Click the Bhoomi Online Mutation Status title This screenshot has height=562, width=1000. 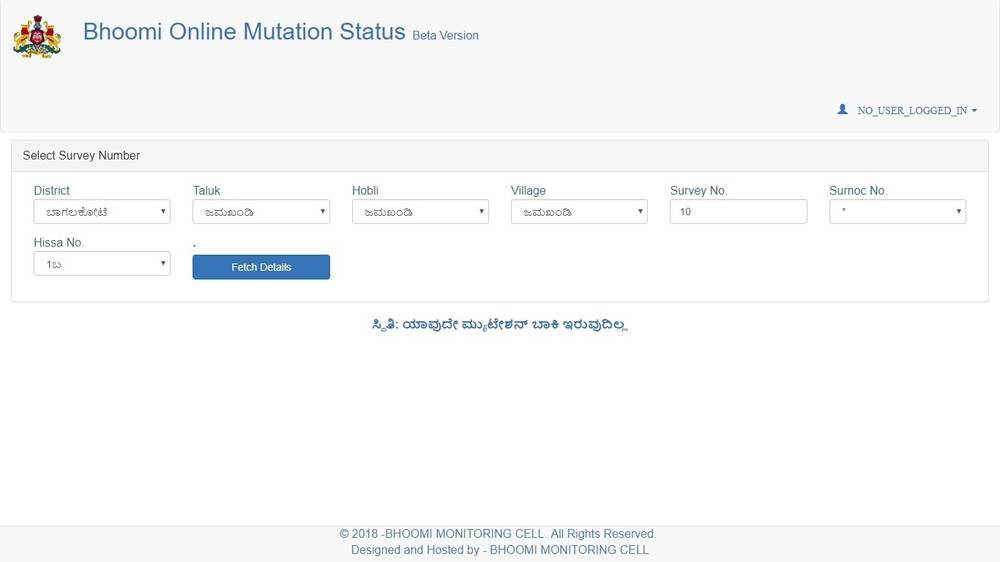coord(244,32)
